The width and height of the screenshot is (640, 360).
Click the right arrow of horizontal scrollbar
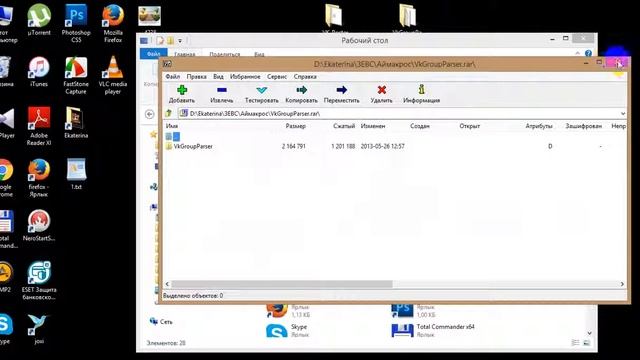(622, 284)
